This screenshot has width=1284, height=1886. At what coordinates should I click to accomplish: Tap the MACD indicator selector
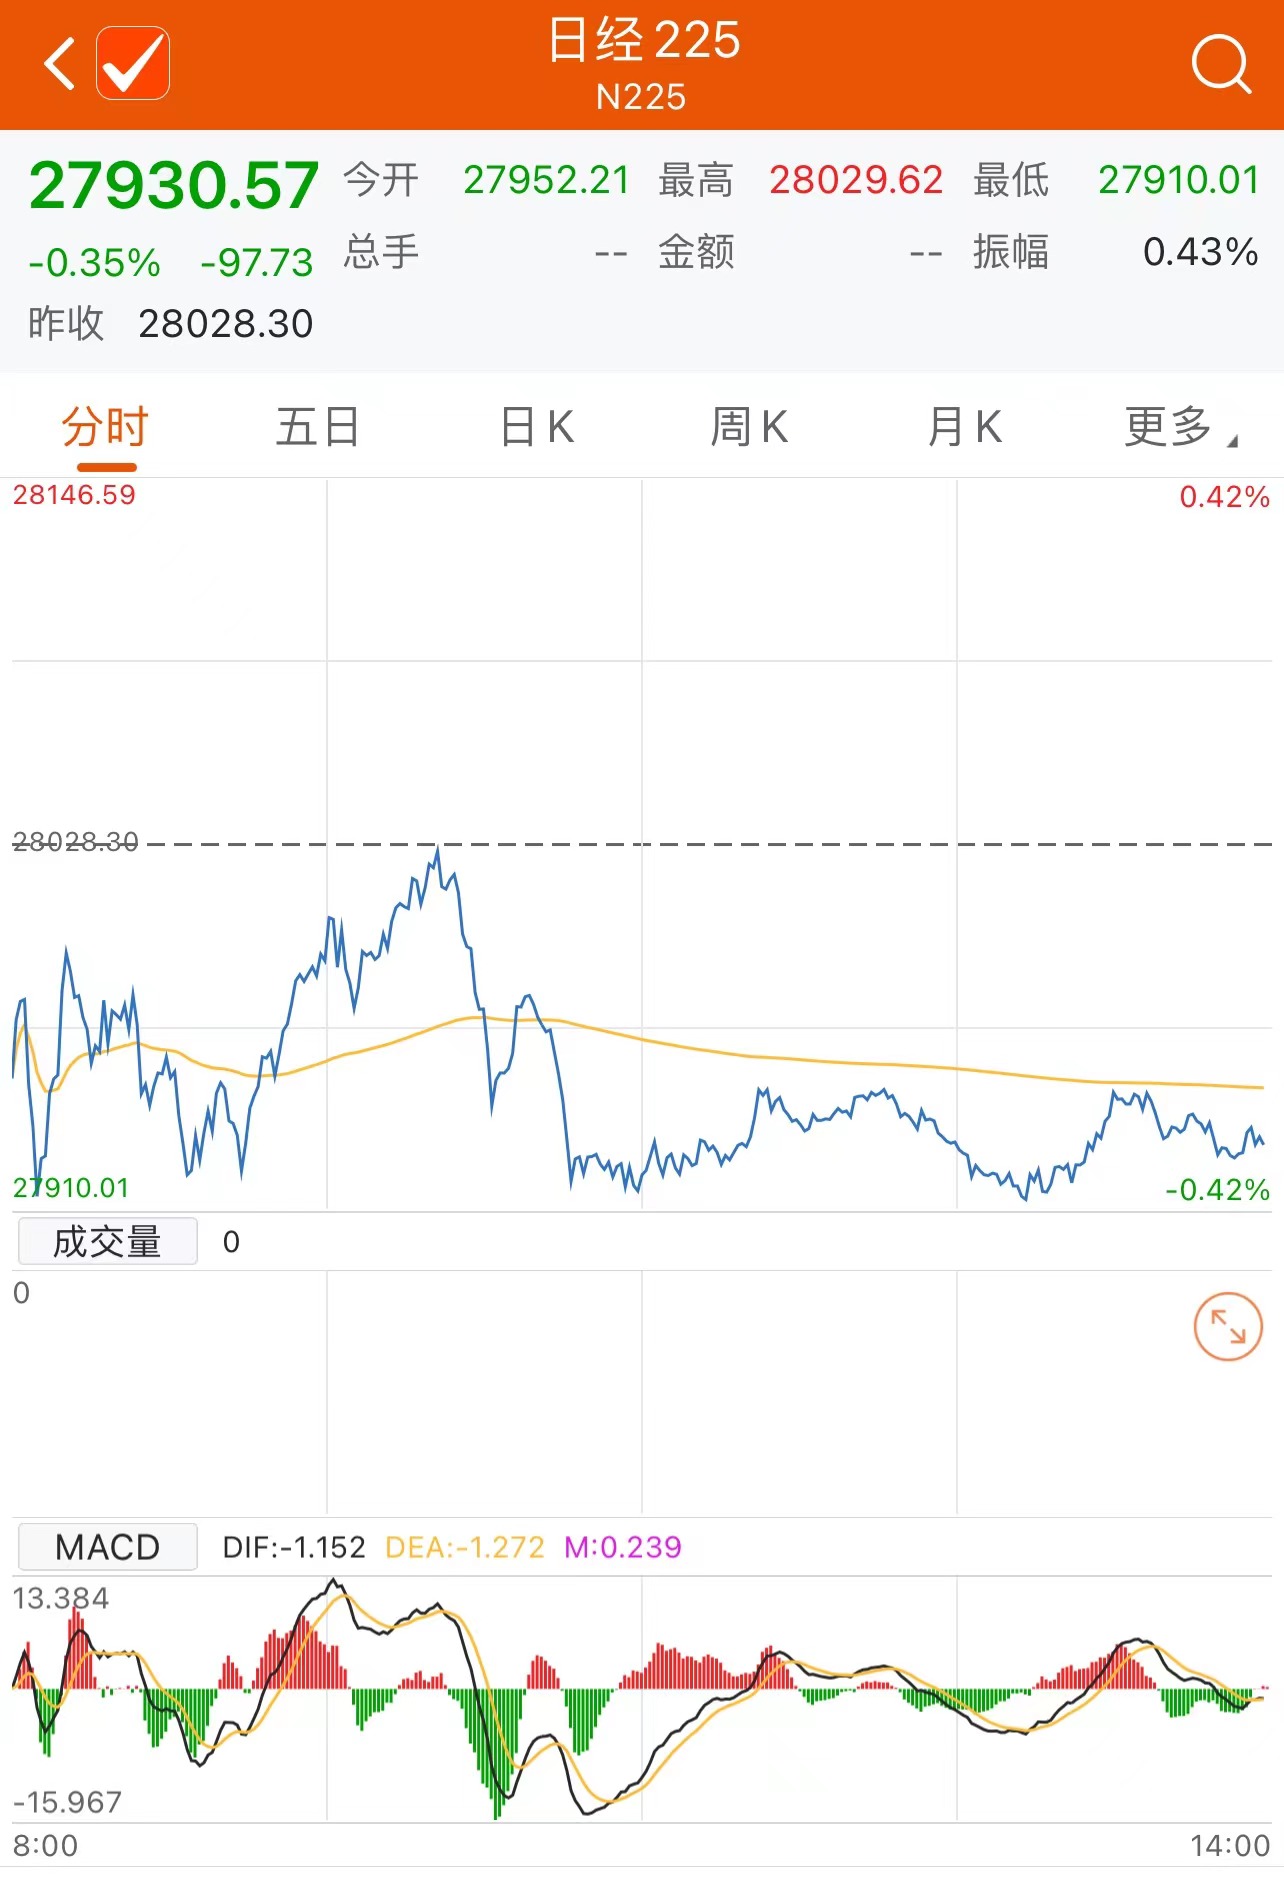click(x=107, y=1547)
